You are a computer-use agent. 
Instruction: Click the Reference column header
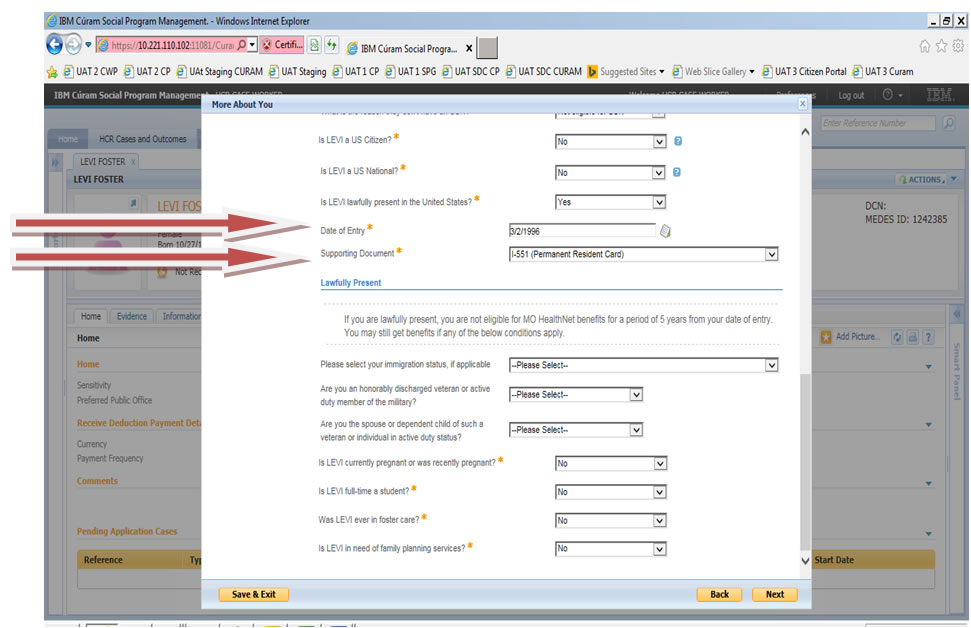[103, 560]
